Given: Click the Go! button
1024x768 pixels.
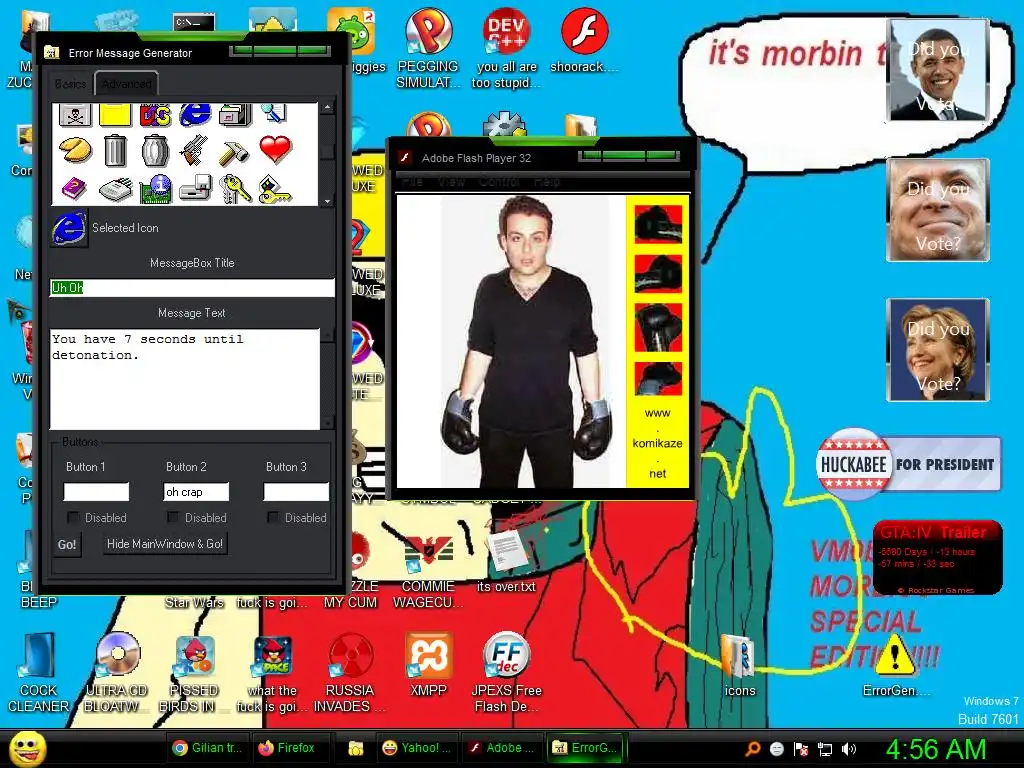Looking at the screenshot, I should [67, 544].
